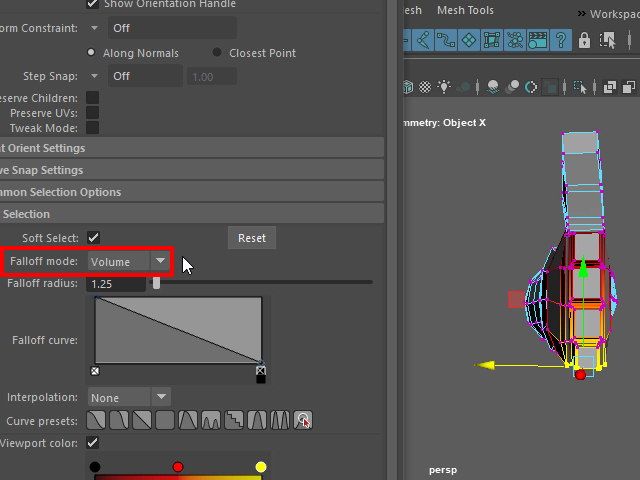640x480 pixels.
Task: Enable the Tweak Mode checkbox
Action: pos(92,128)
